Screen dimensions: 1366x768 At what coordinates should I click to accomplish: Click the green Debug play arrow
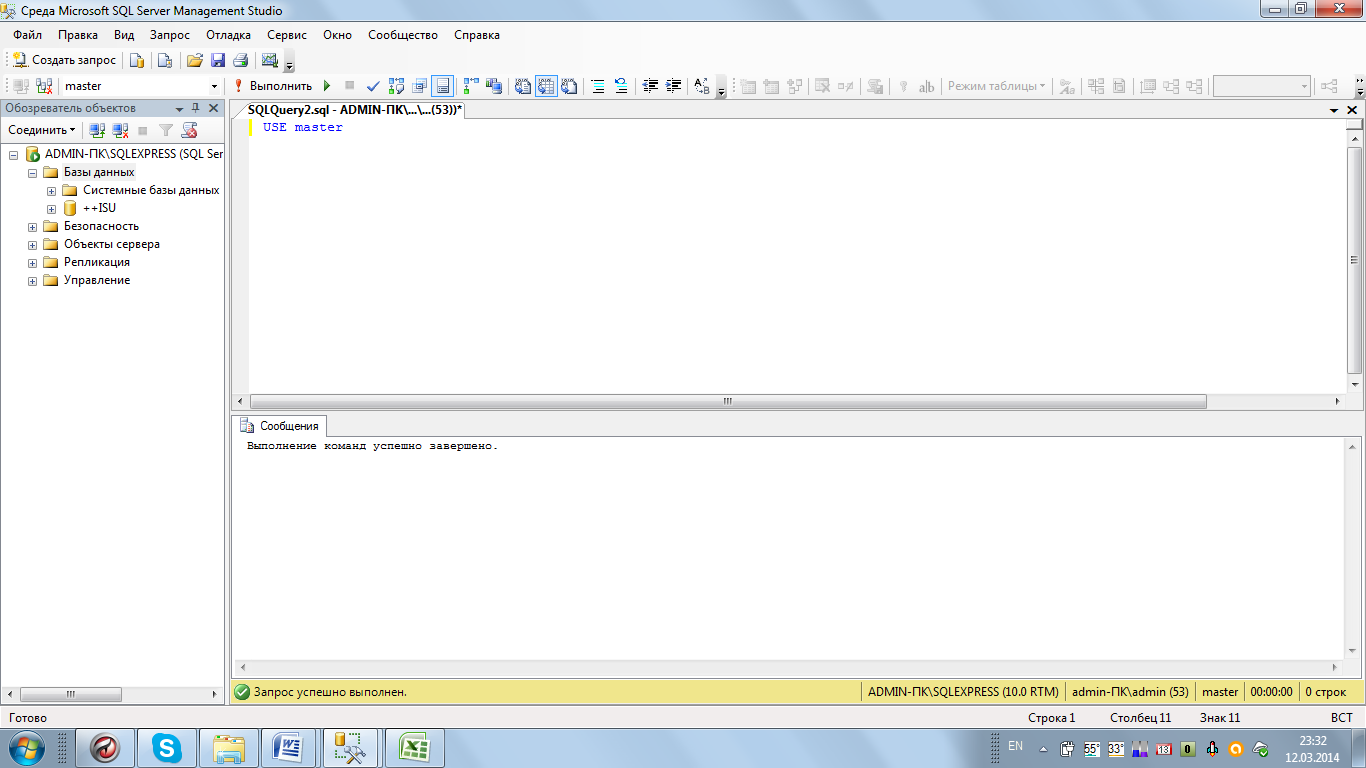point(327,86)
